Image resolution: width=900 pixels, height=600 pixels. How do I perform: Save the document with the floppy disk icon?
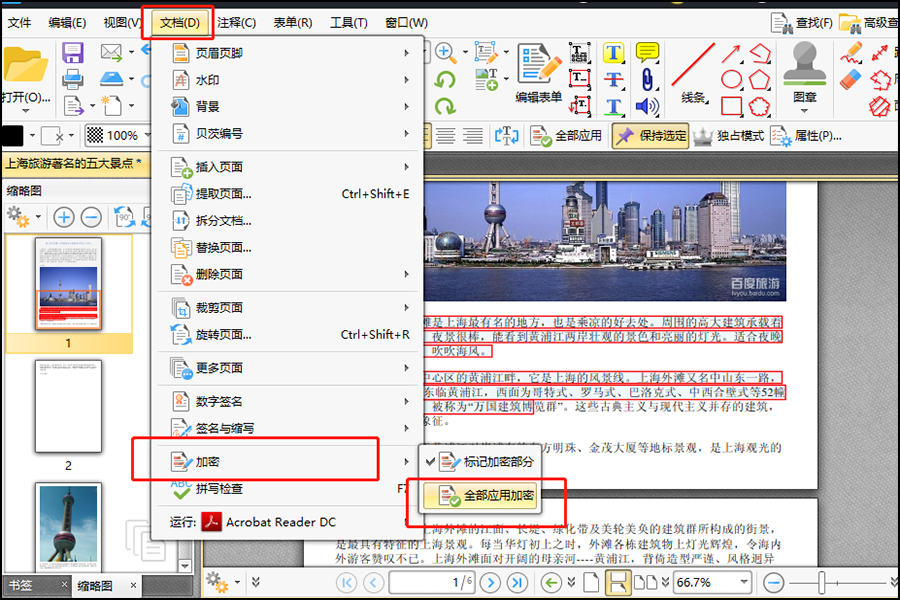73,53
